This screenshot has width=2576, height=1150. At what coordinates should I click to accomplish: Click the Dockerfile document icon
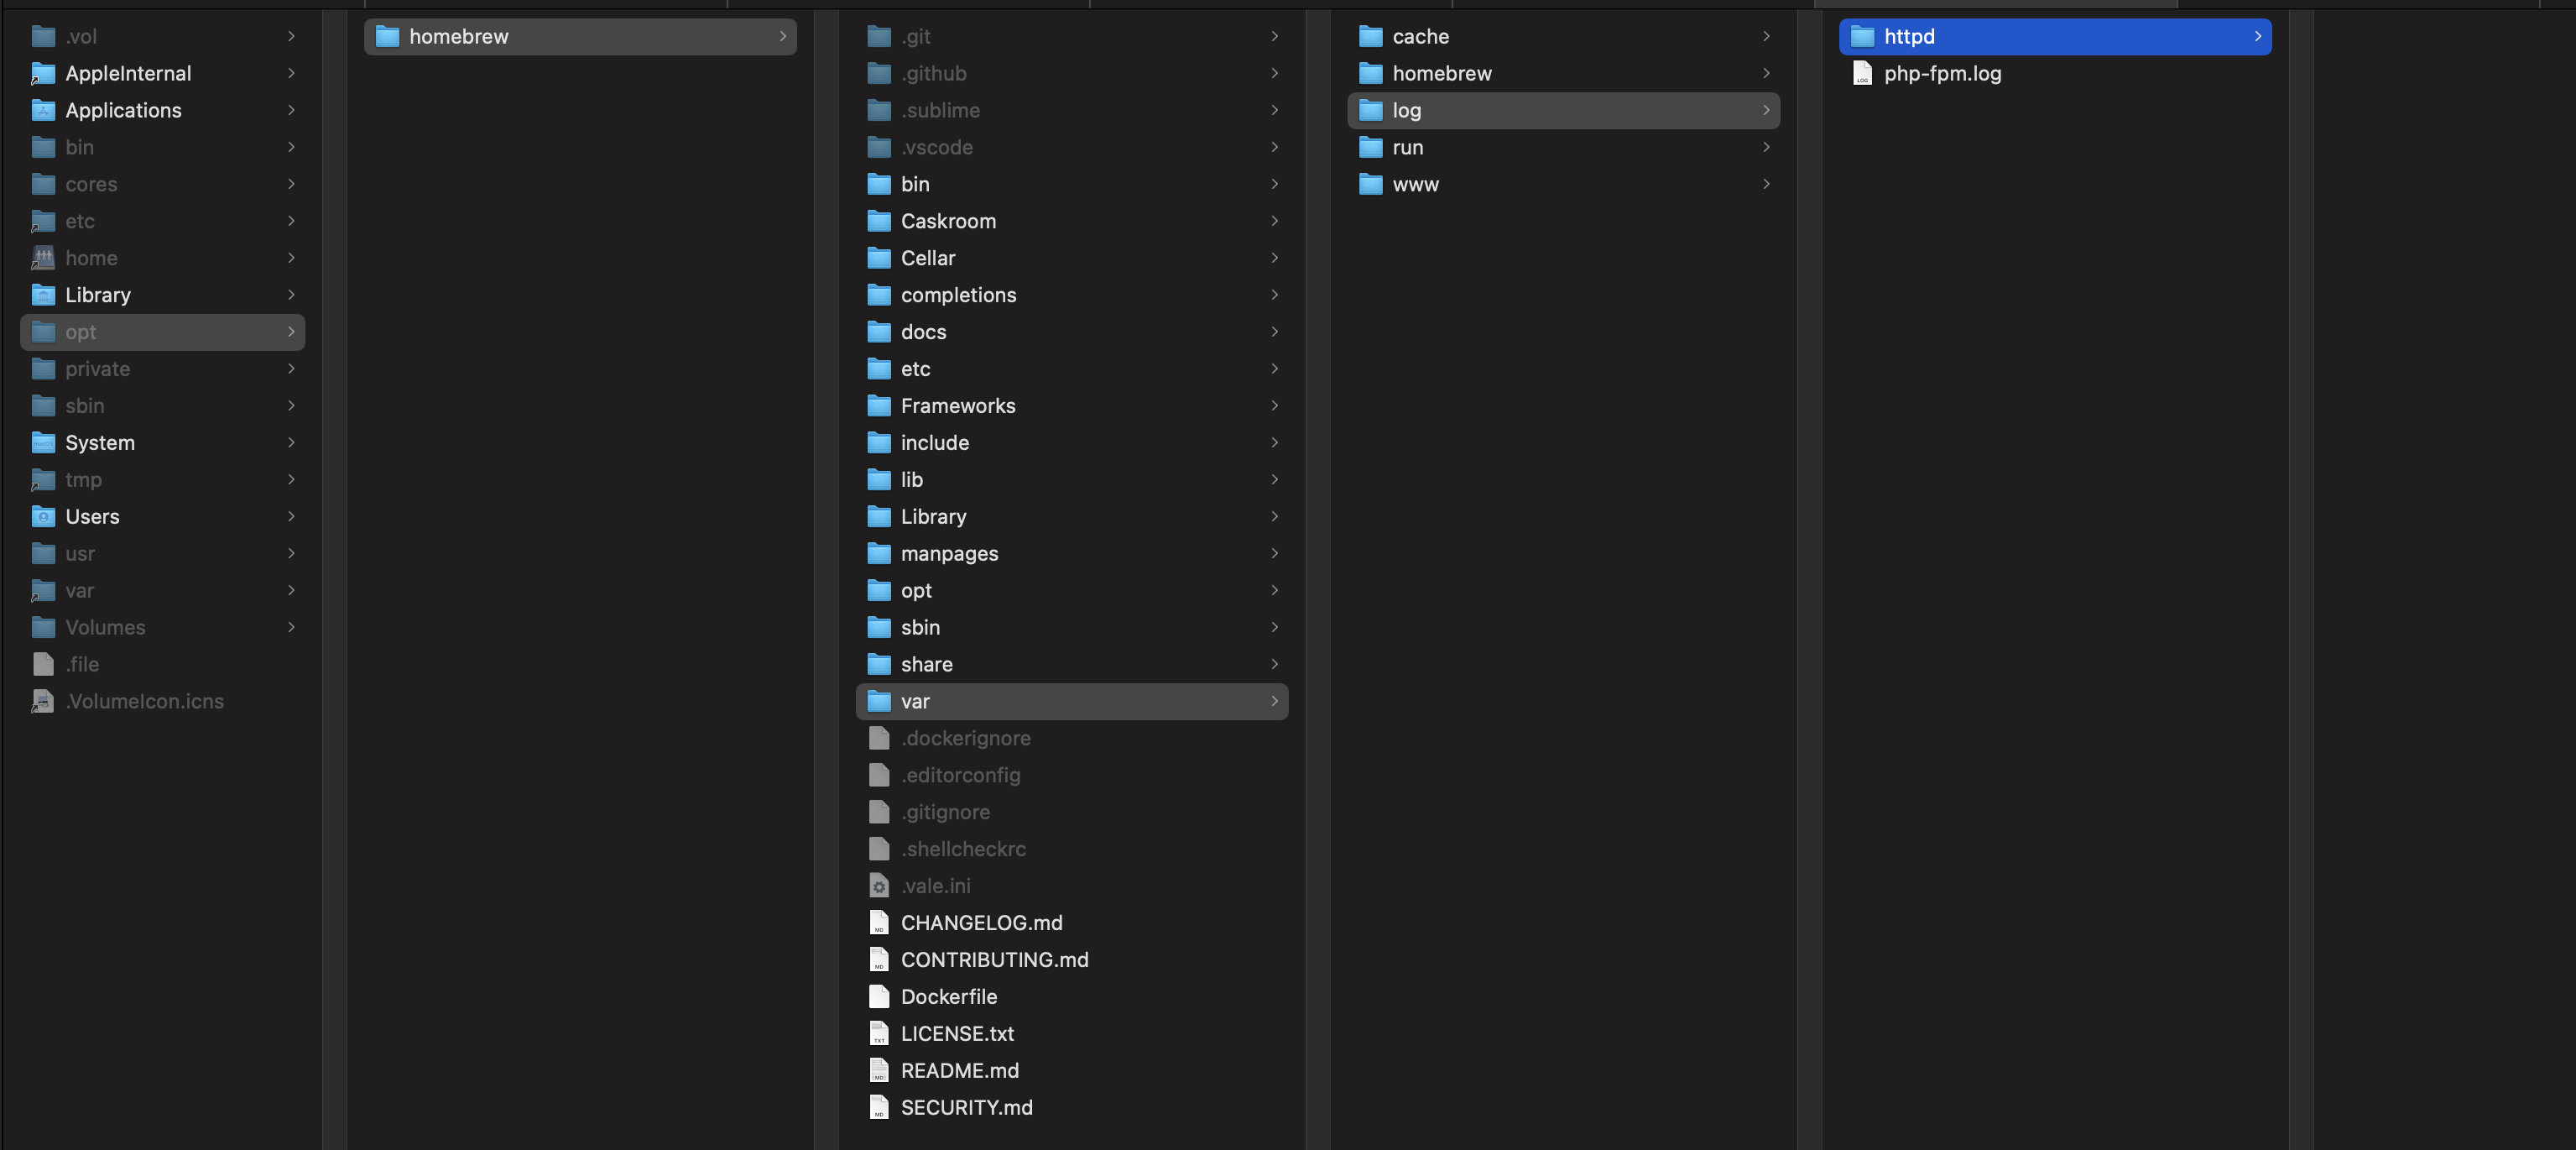tap(878, 997)
